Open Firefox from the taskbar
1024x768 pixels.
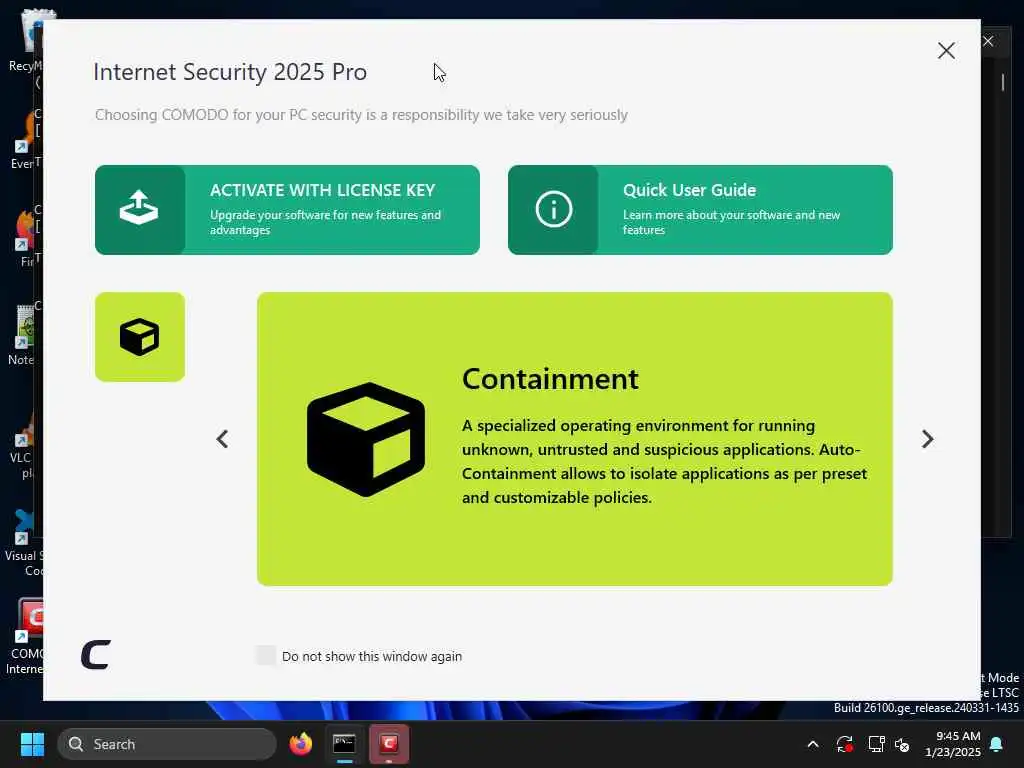click(300, 744)
